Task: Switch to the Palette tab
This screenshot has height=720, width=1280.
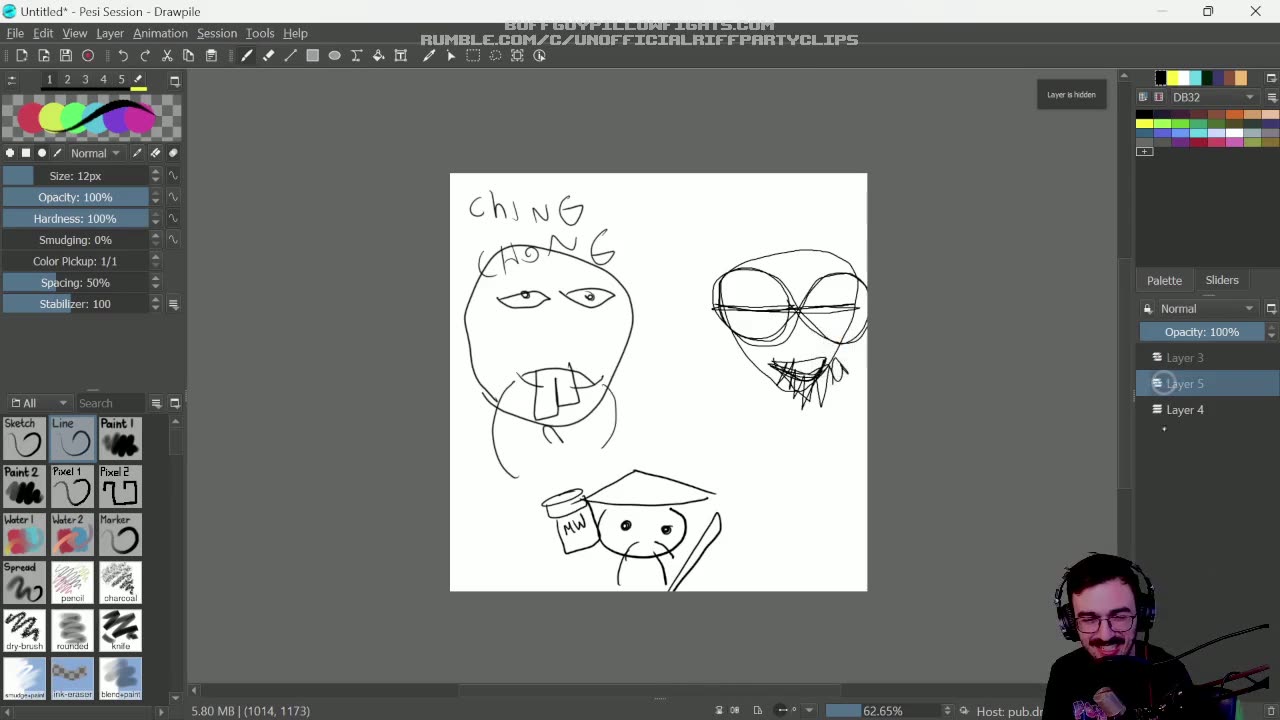Action: point(1164,281)
